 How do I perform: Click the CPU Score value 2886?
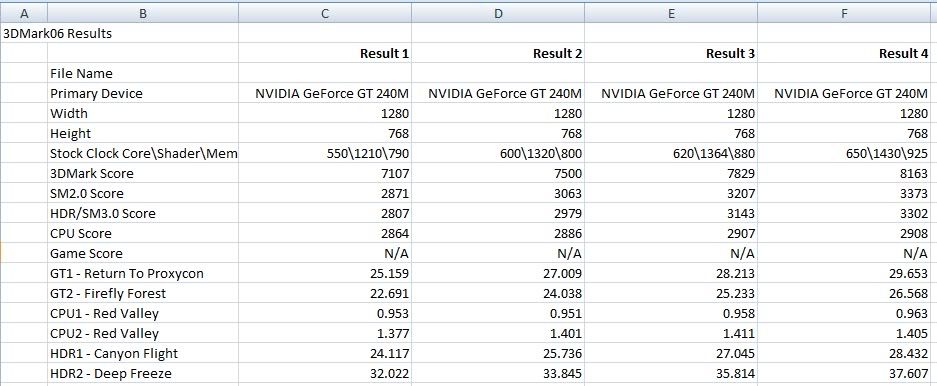click(x=498, y=233)
